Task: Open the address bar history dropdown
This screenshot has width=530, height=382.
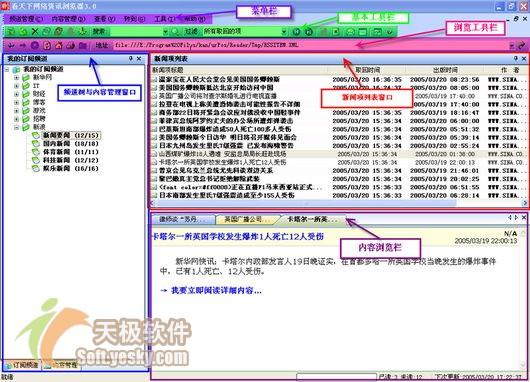Action: pos(512,45)
